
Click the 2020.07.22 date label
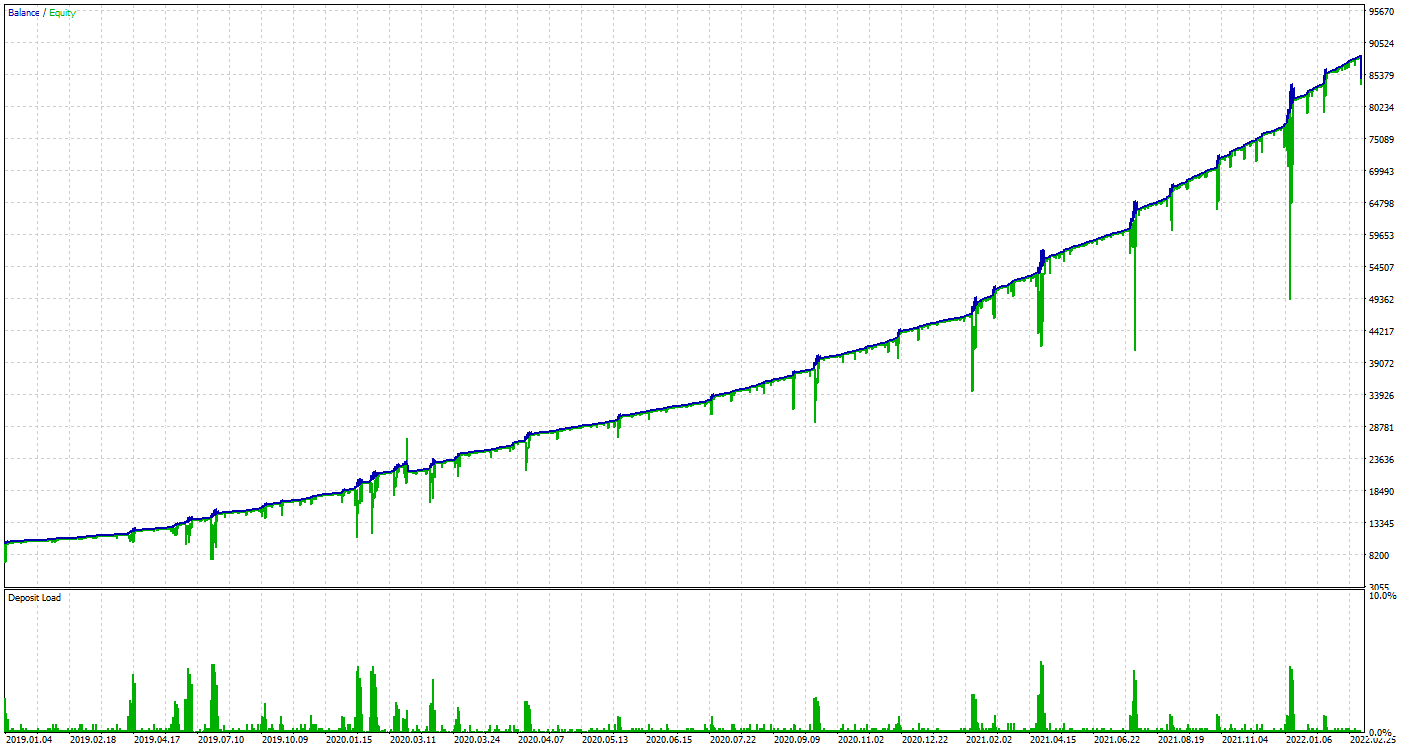point(734,741)
